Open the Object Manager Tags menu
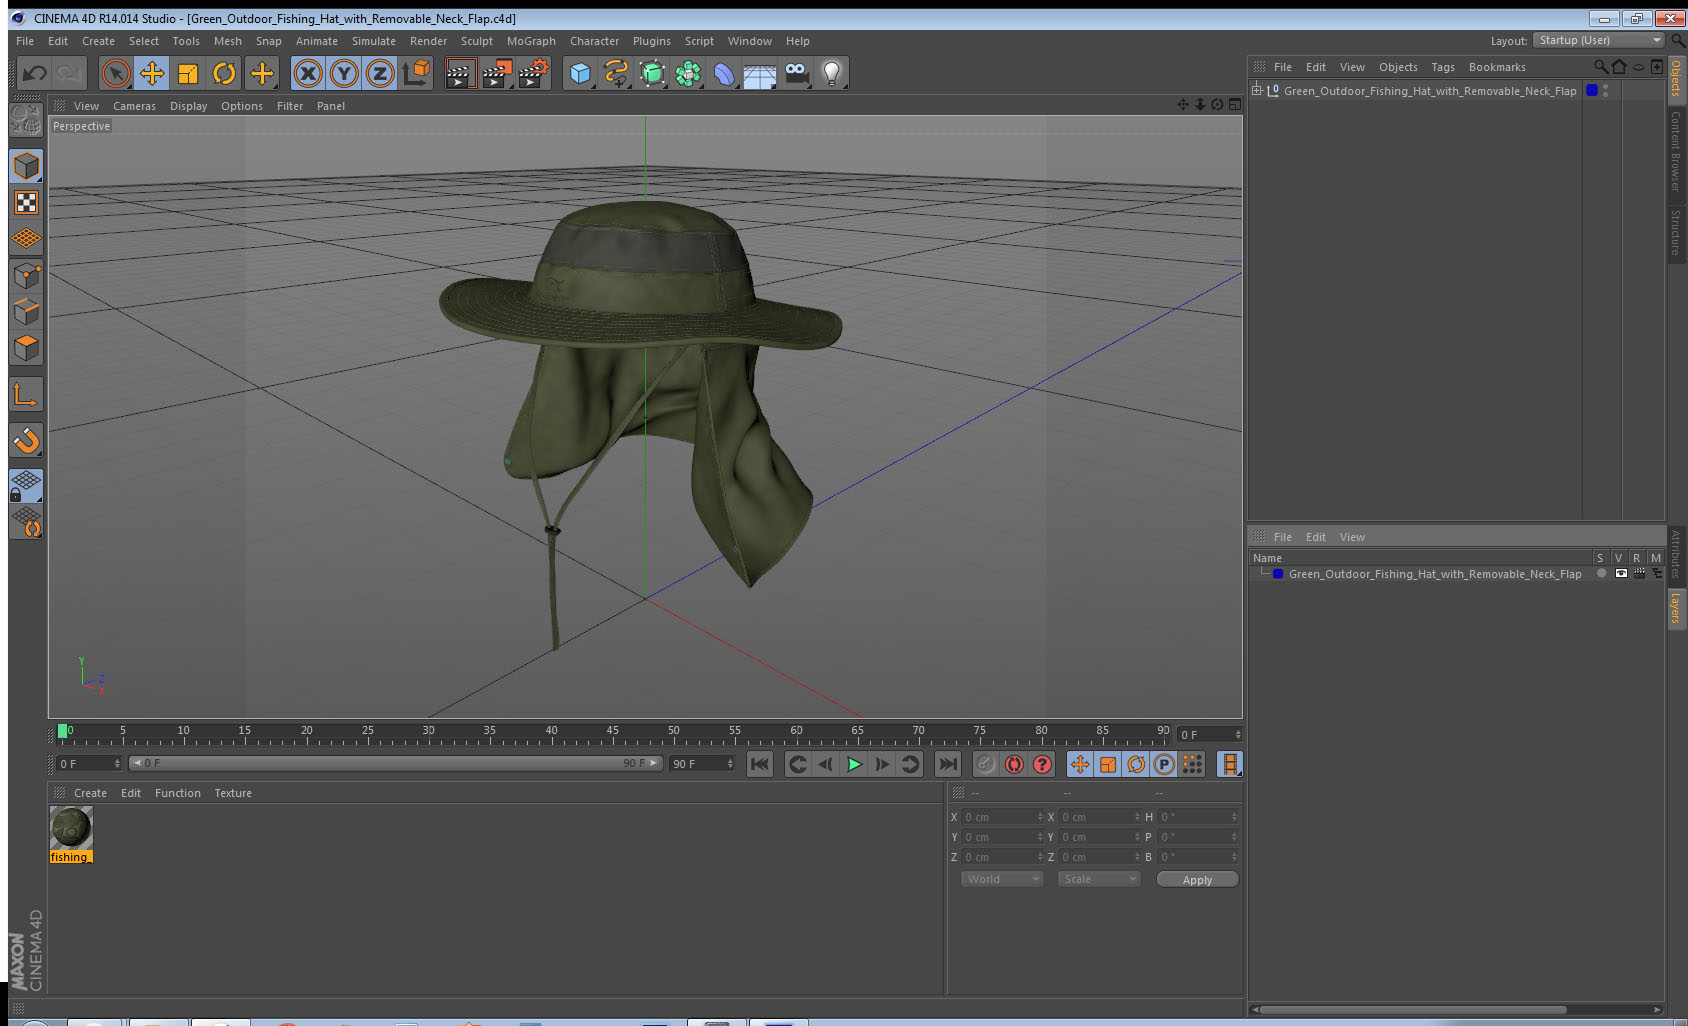 (x=1442, y=67)
